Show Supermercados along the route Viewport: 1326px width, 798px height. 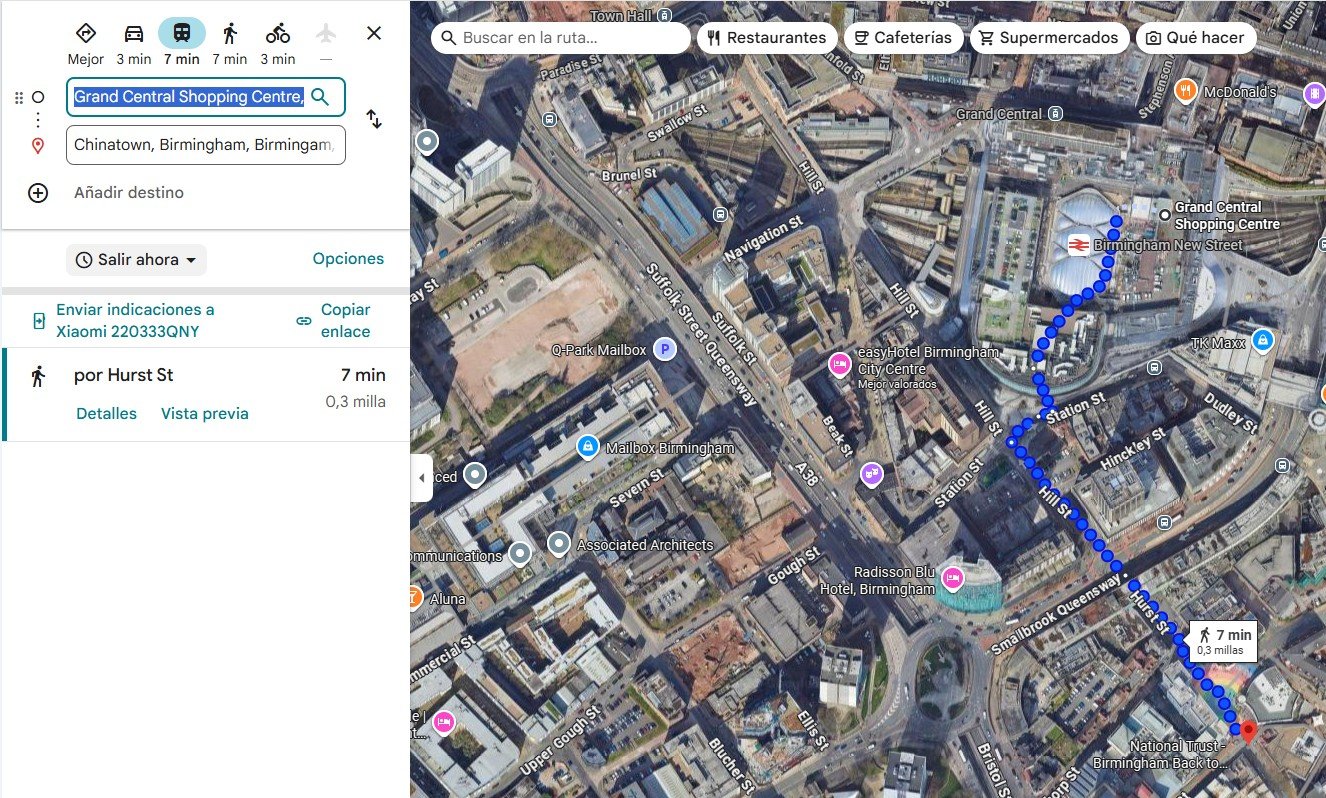click(1049, 38)
